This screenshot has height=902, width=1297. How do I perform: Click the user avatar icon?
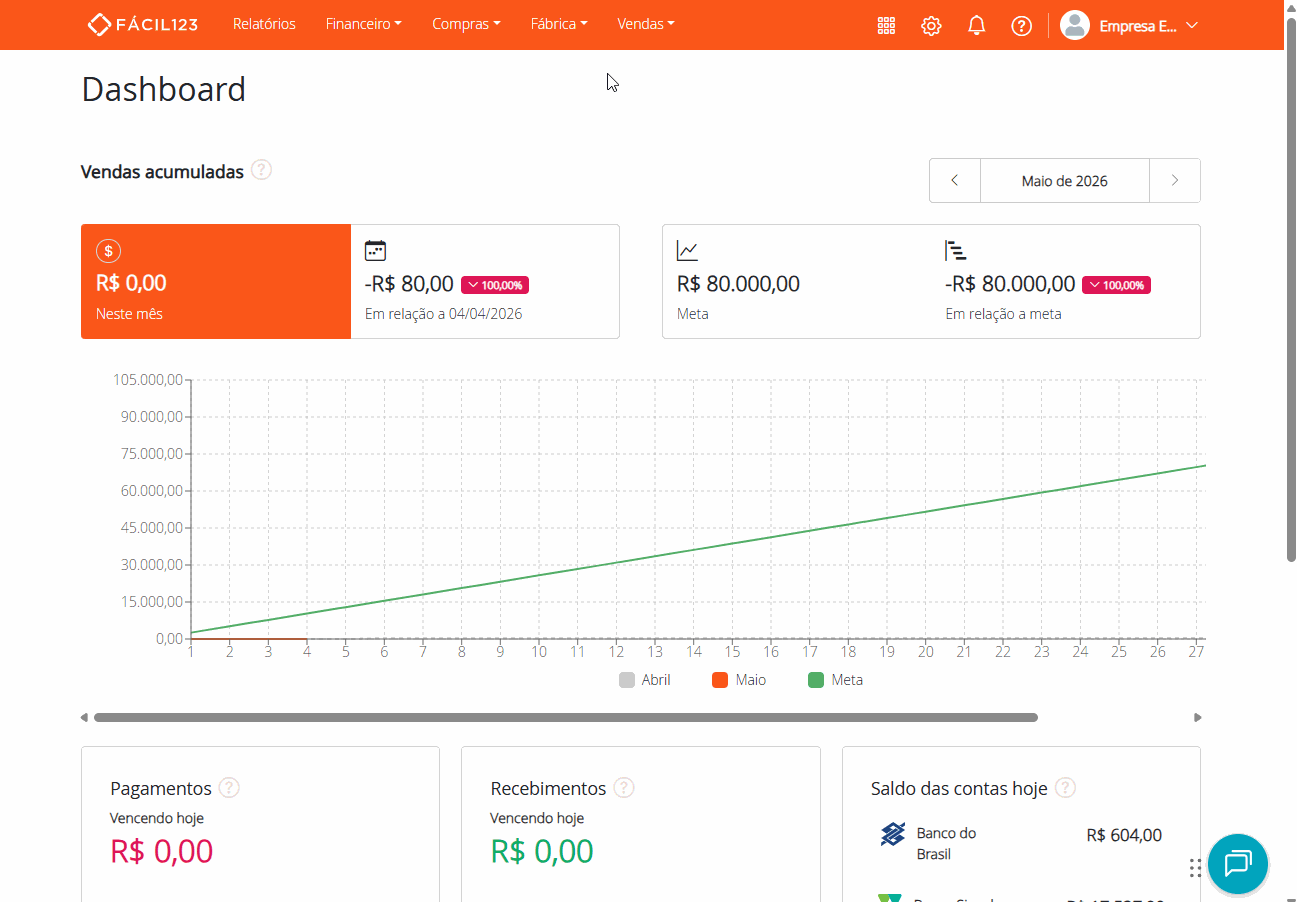click(1074, 25)
